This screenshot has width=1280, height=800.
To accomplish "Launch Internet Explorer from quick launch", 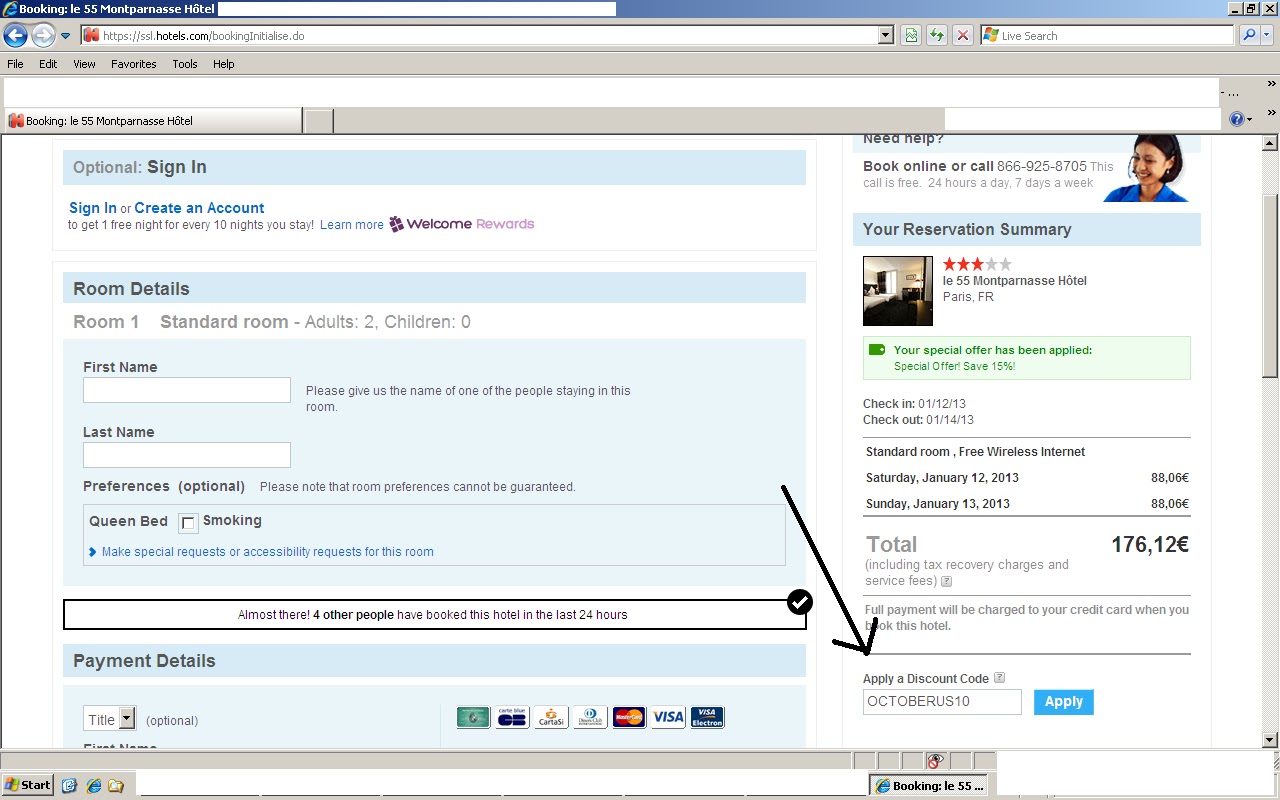I will pos(93,785).
